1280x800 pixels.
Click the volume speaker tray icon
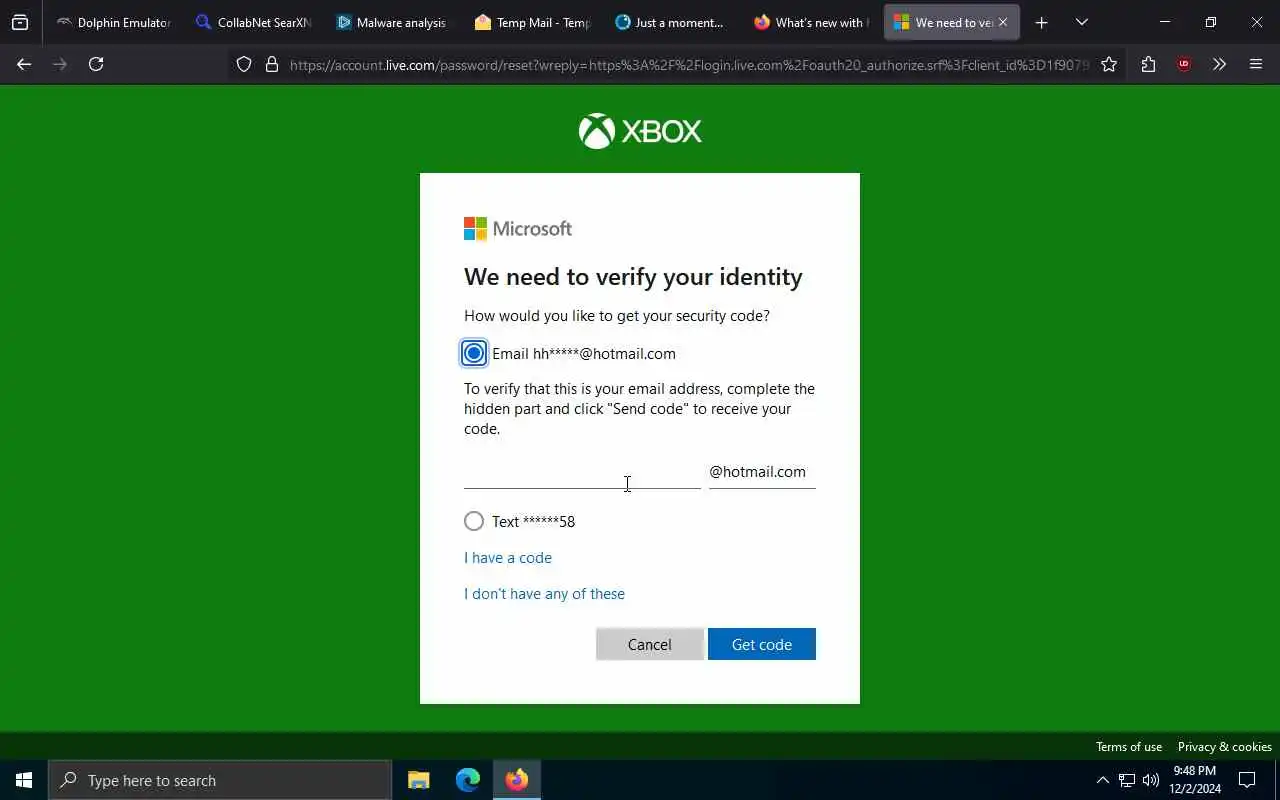[1151, 780]
